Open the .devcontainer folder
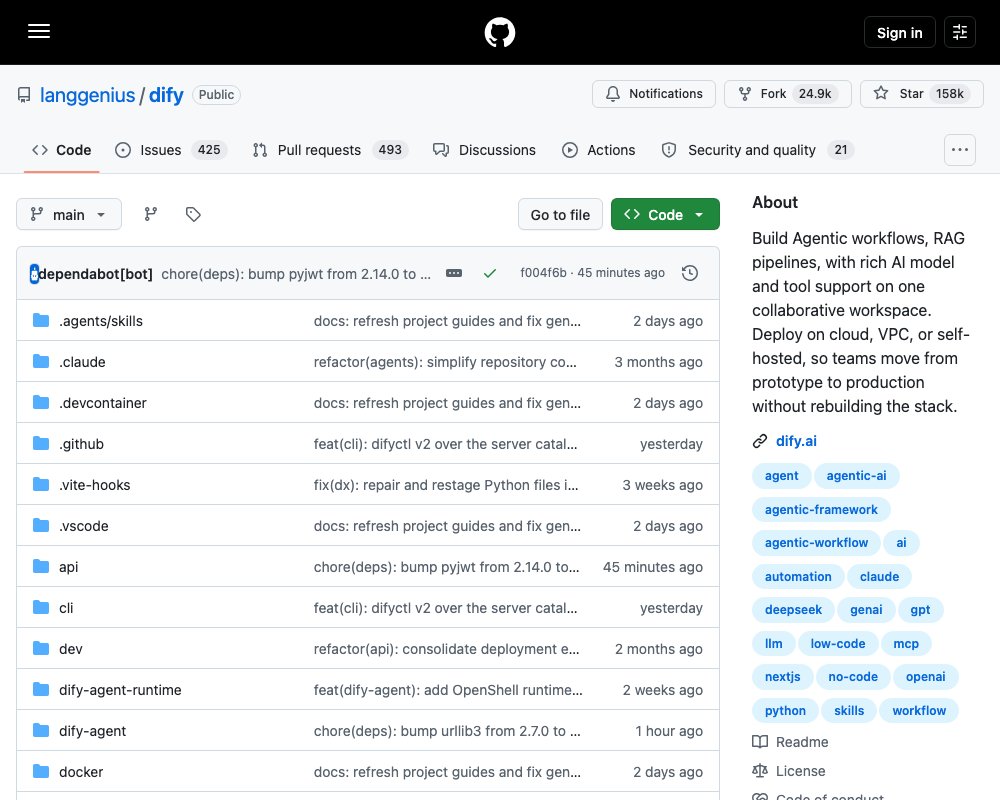This screenshot has height=800, width=1000. 103,403
